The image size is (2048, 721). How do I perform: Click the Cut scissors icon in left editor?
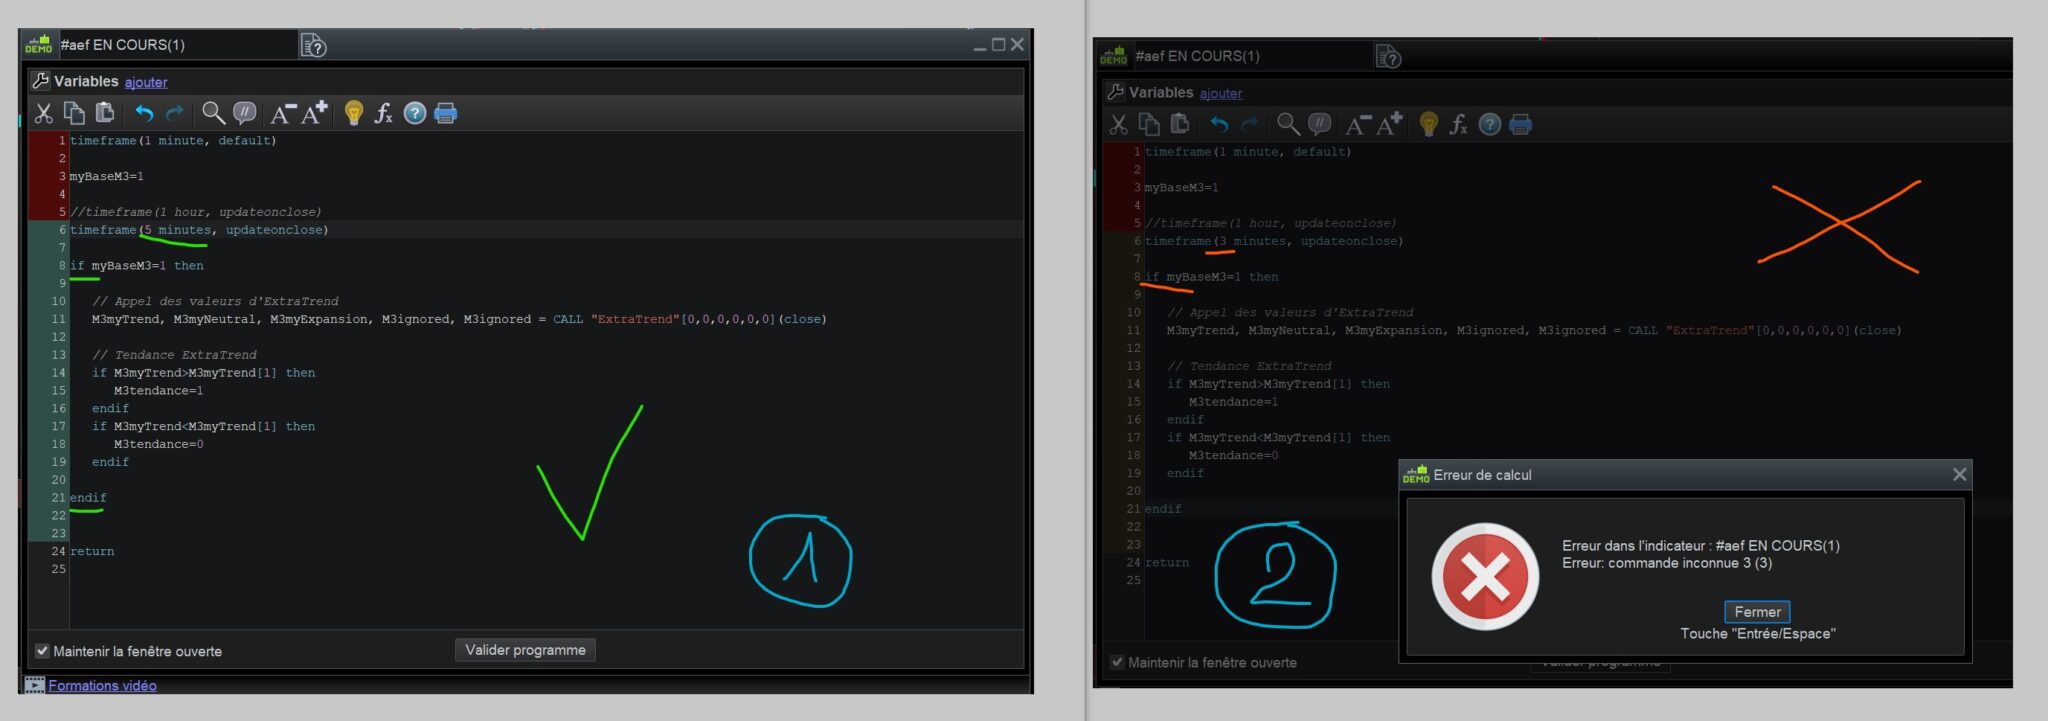pyautogui.click(x=43, y=114)
